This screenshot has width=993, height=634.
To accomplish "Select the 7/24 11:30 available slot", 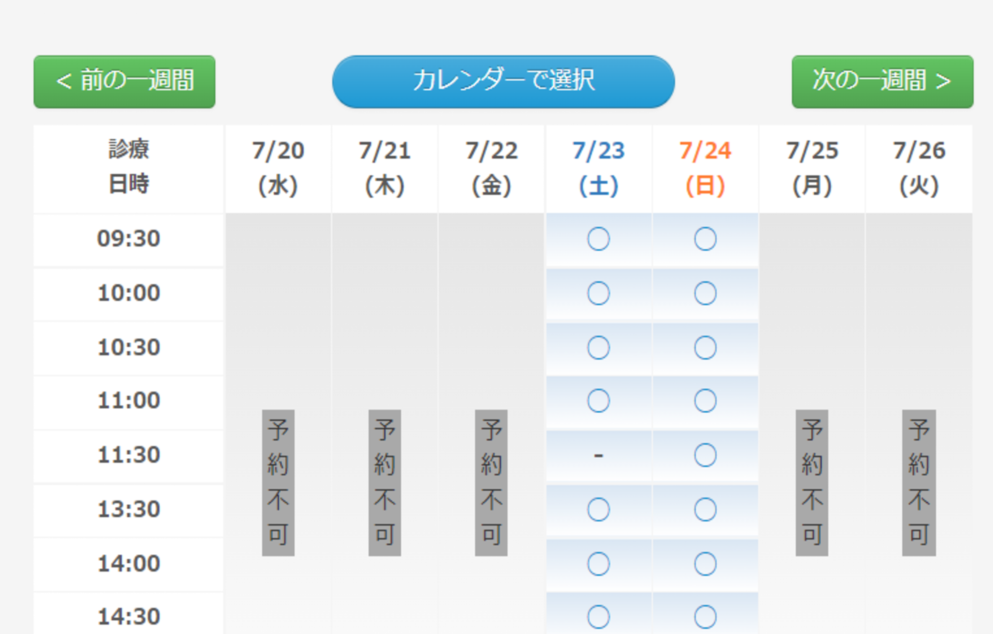I will click(x=705, y=456).
